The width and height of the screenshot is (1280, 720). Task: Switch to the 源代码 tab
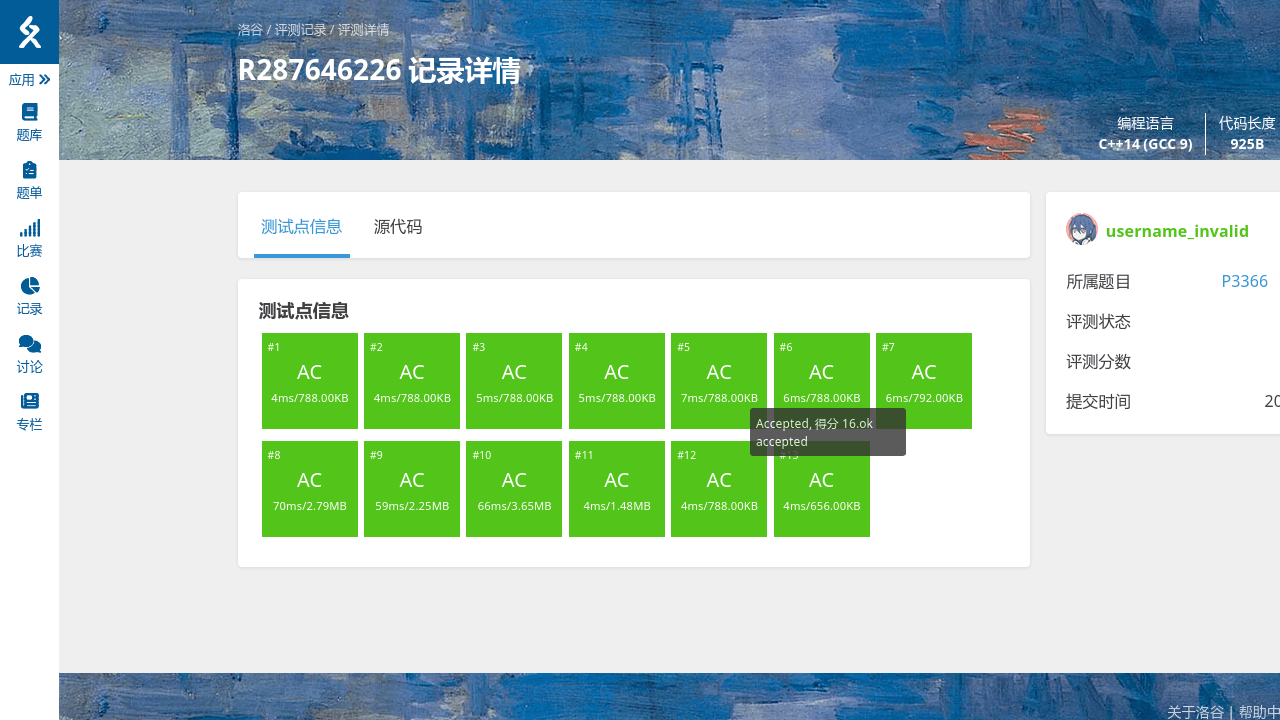[398, 227]
